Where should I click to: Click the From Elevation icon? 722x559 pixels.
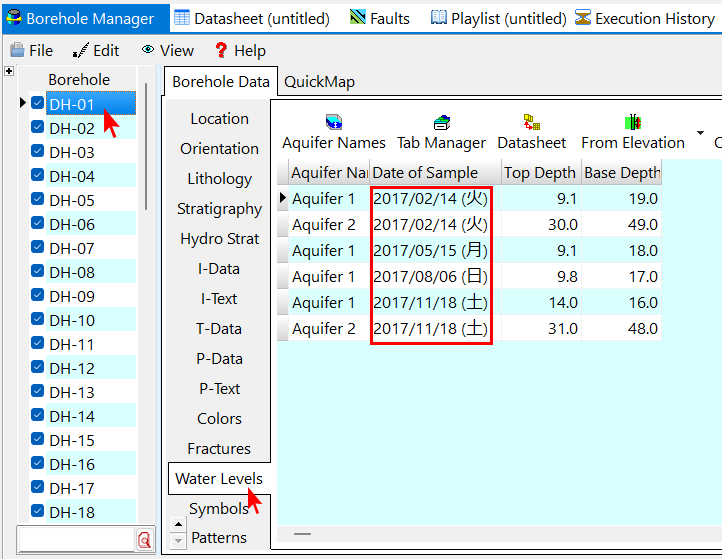pyautogui.click(x=632, y=123)
